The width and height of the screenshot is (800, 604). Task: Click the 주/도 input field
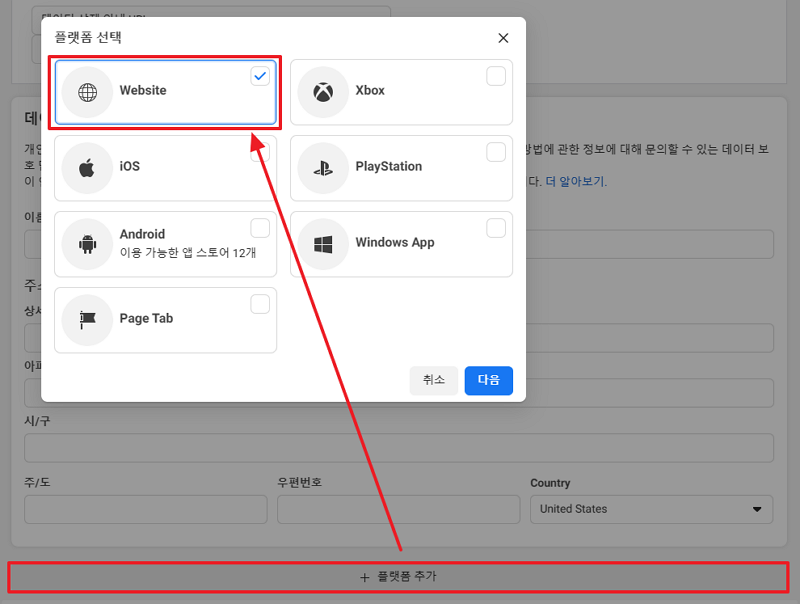146,509
